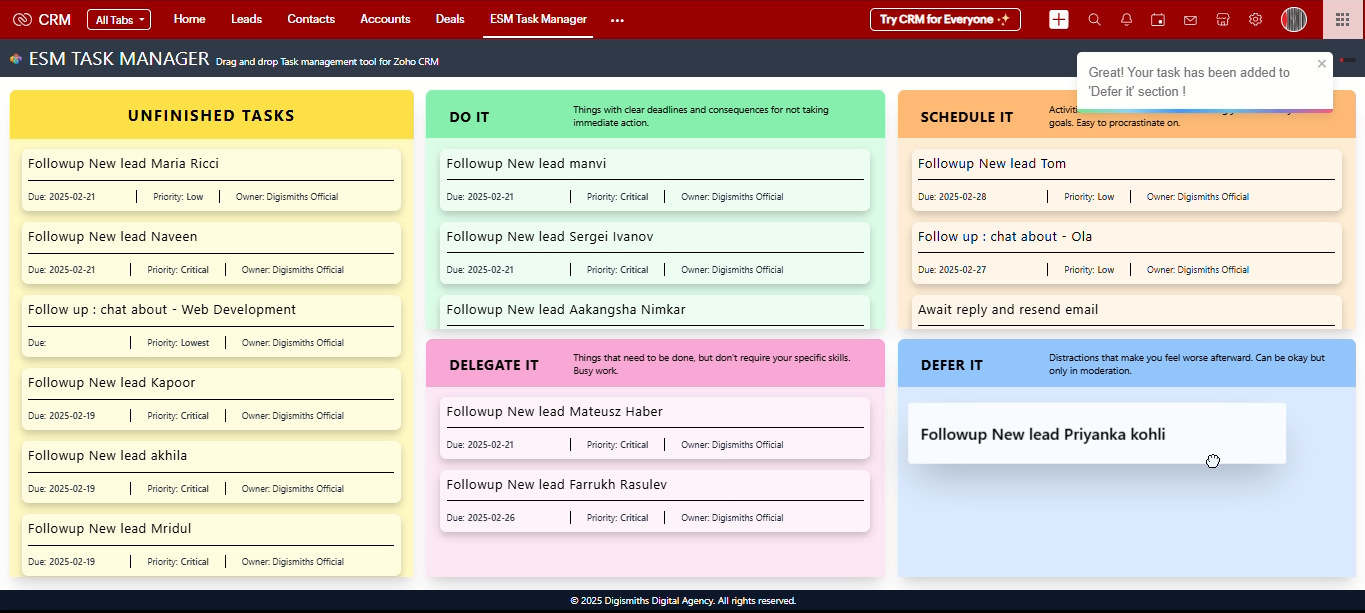
Task: Open setup via the gear icon
Action: click(x=1255, y=20)
